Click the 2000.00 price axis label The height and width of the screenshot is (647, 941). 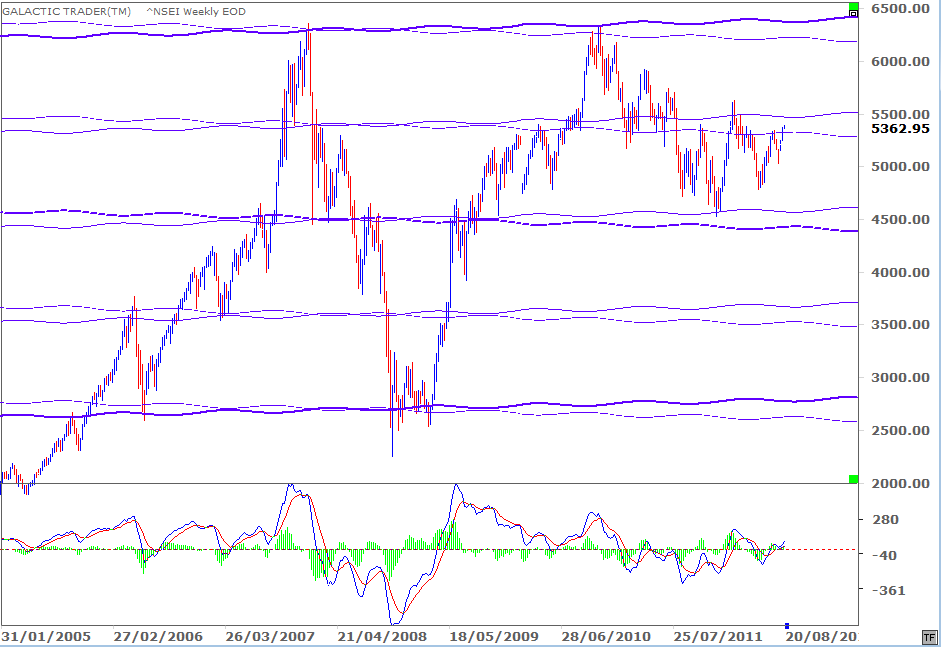(x=900, y=483)
